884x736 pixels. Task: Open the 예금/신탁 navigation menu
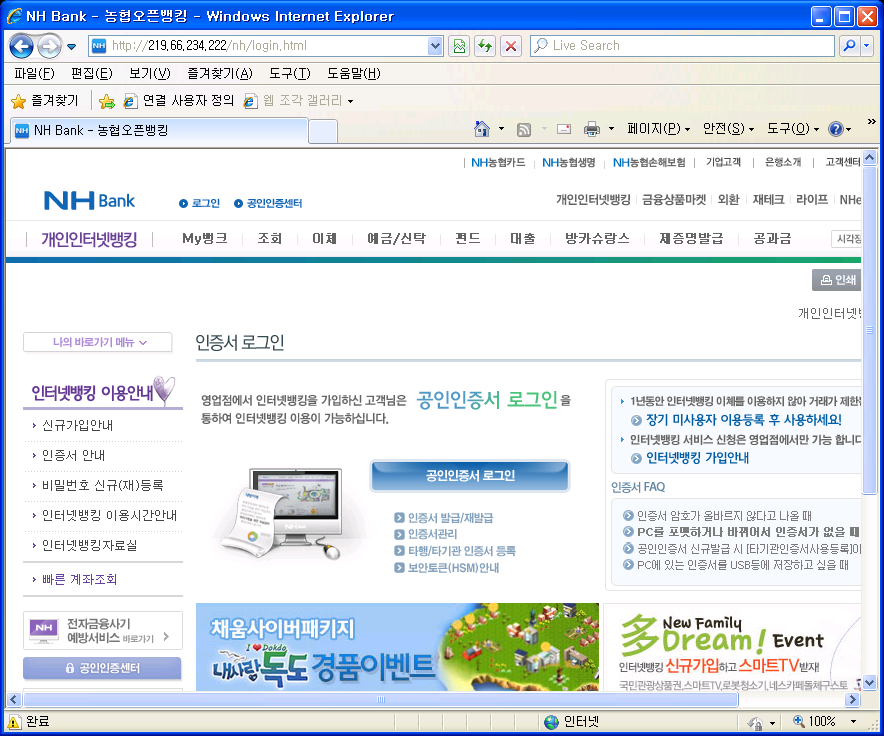[396, 239]
